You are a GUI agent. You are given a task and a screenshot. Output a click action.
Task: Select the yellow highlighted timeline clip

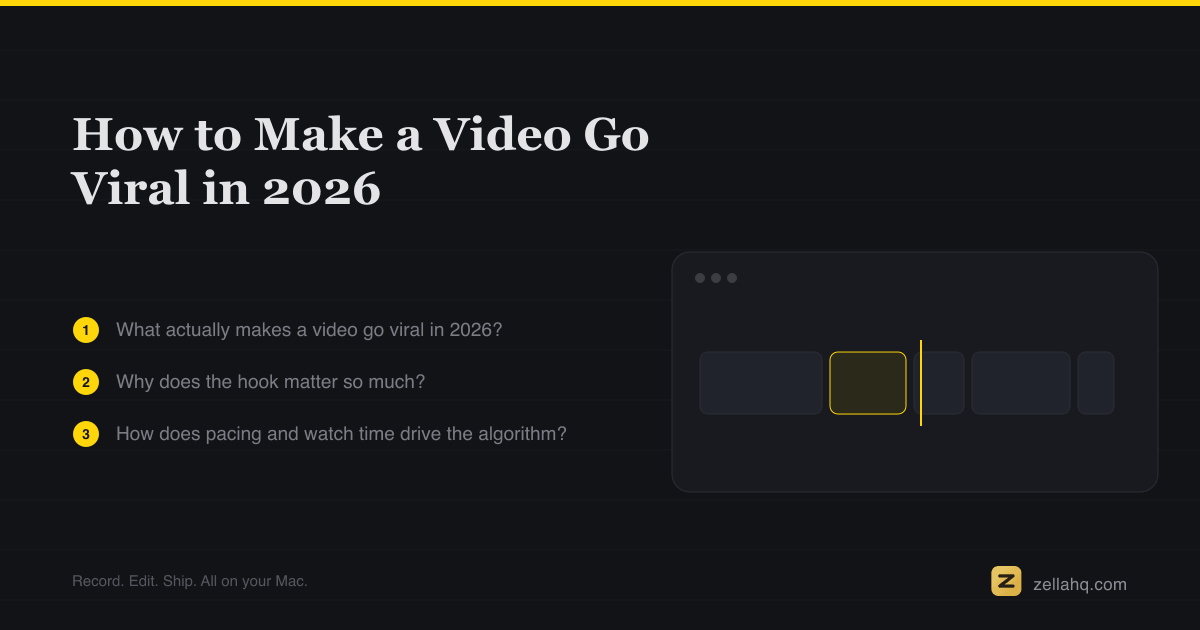(868, 383)
